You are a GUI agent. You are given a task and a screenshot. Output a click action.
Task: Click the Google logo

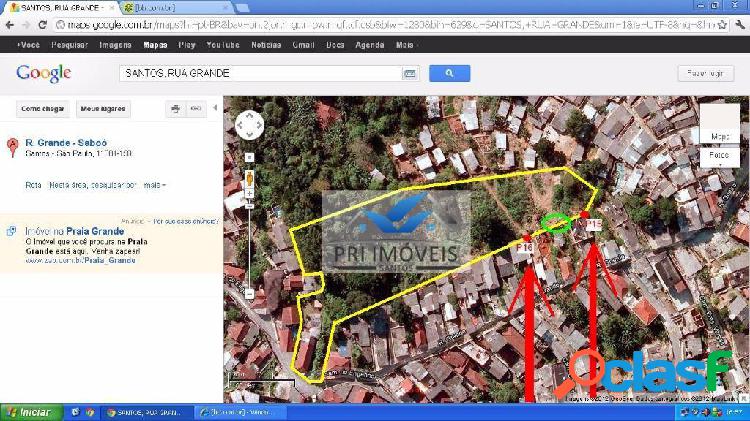tap(44, 74)
